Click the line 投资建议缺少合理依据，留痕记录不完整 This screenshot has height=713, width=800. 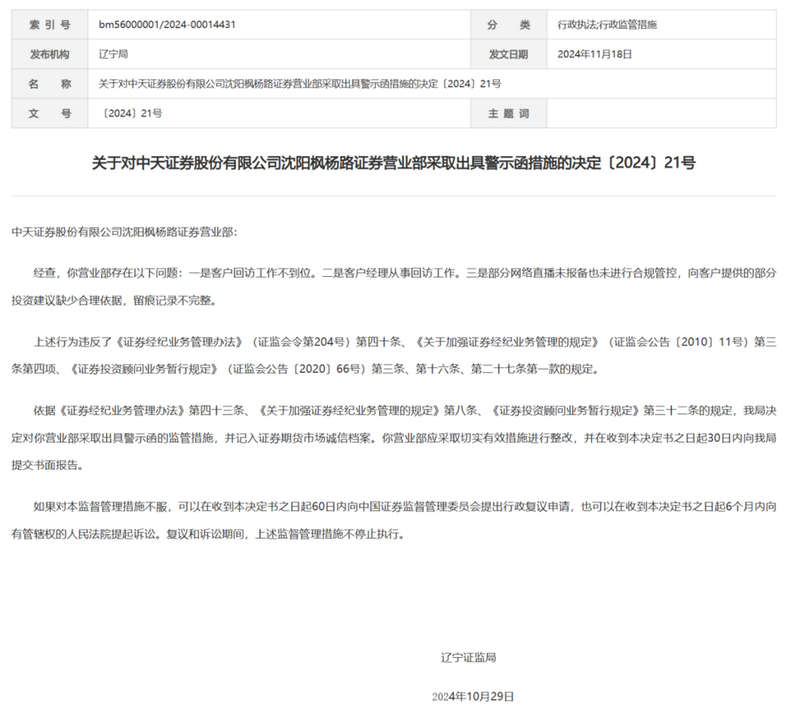pos(114,301)
